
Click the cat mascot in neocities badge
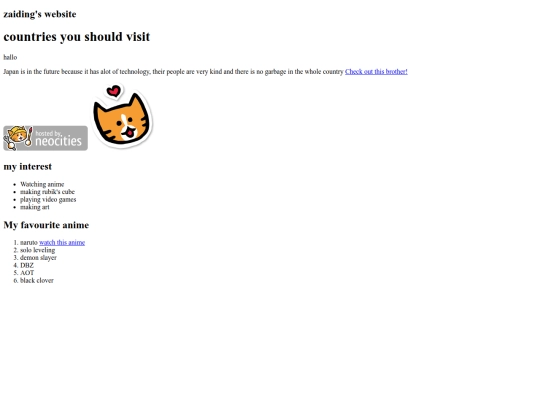(x=18, y=138)
